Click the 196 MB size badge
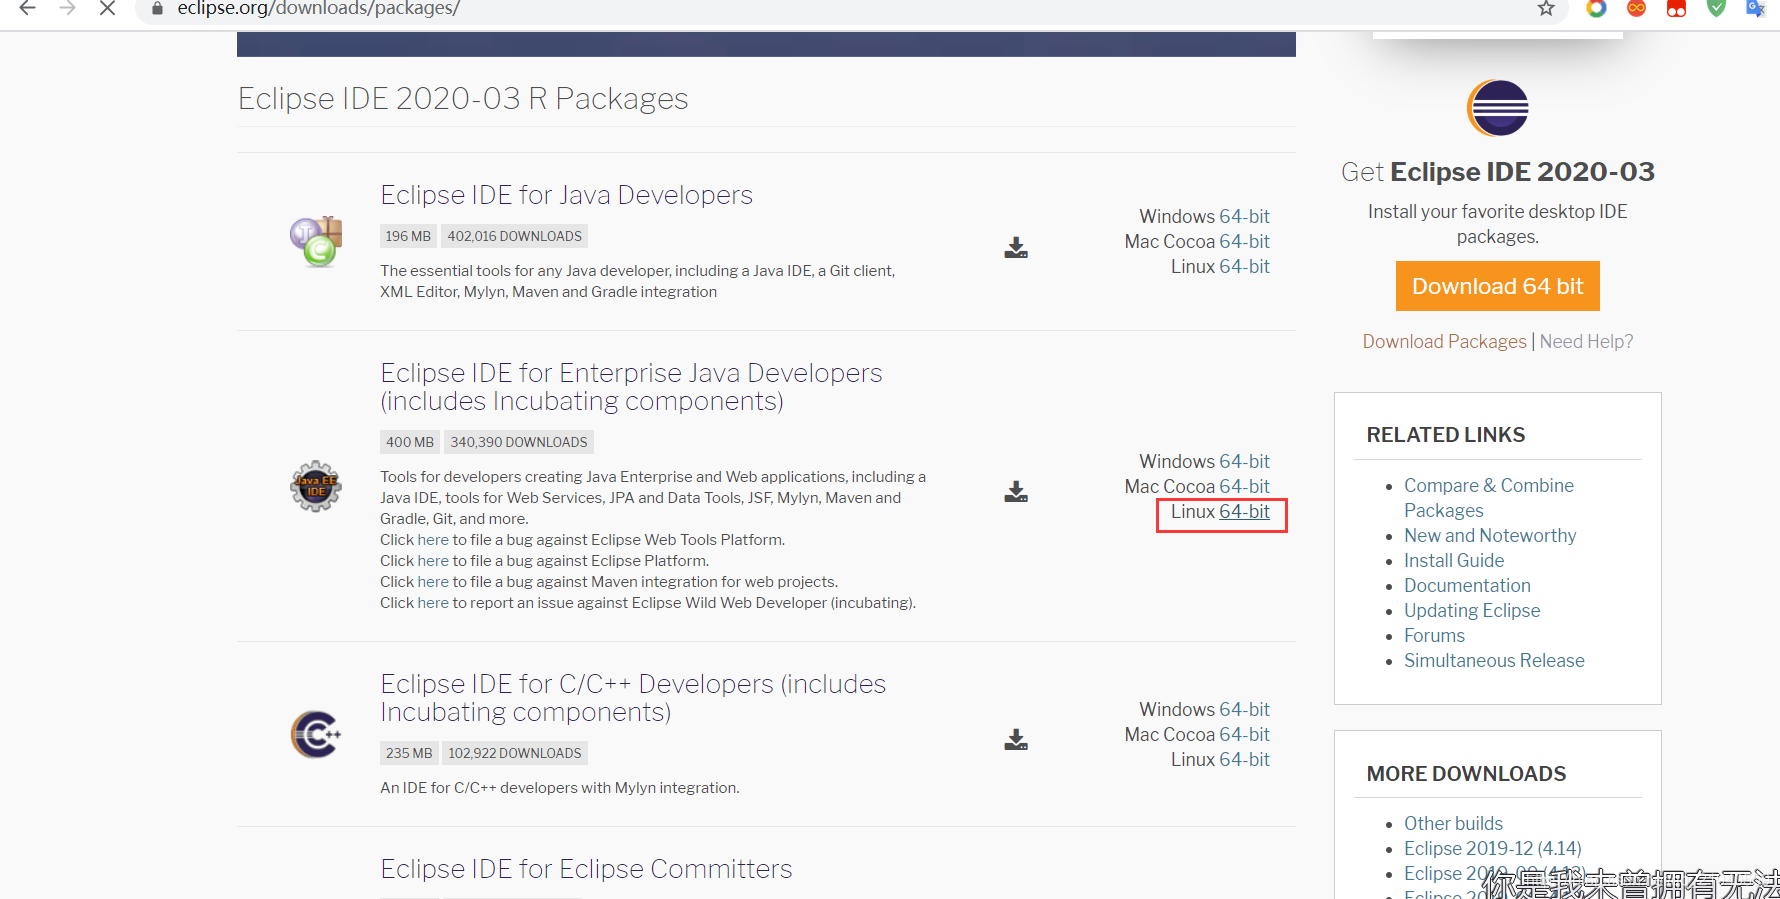1780x899 pixels. (408, 236)
